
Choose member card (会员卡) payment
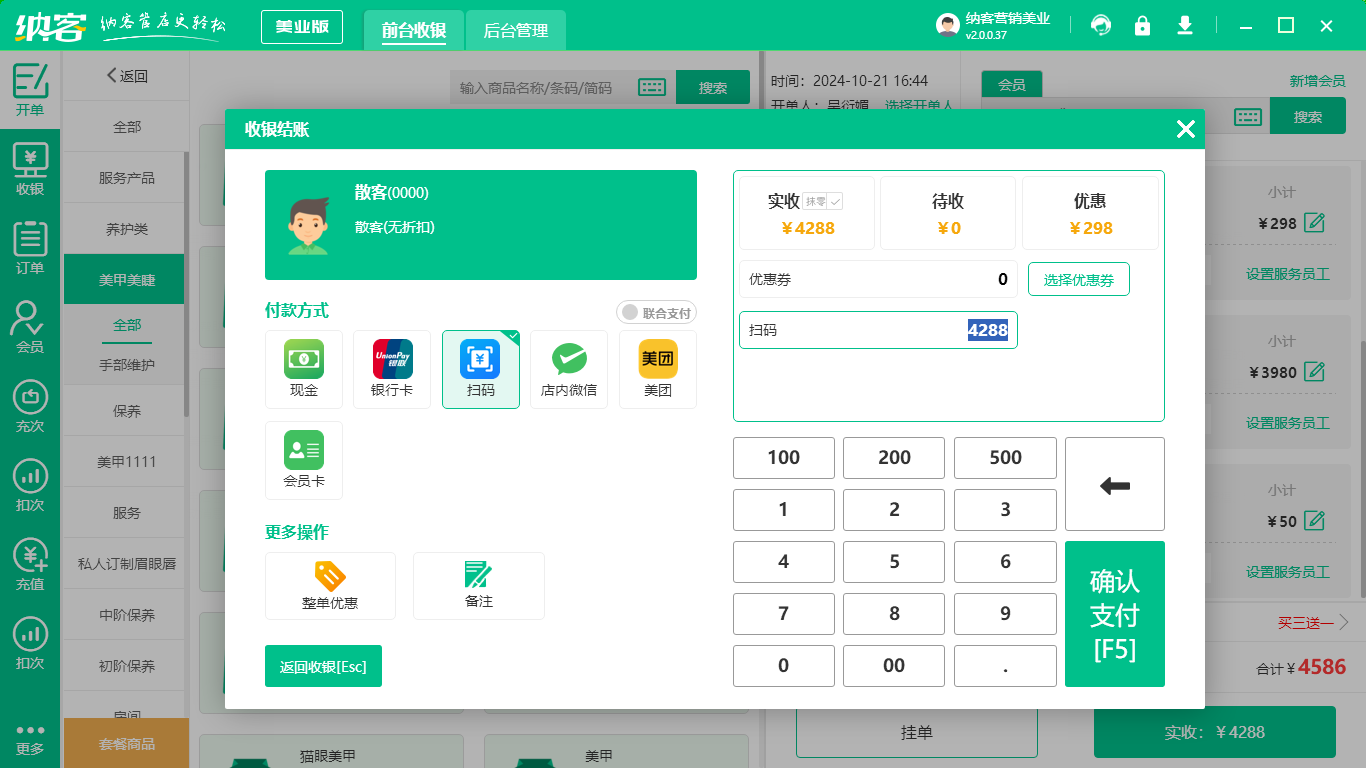tap(304, 460)
